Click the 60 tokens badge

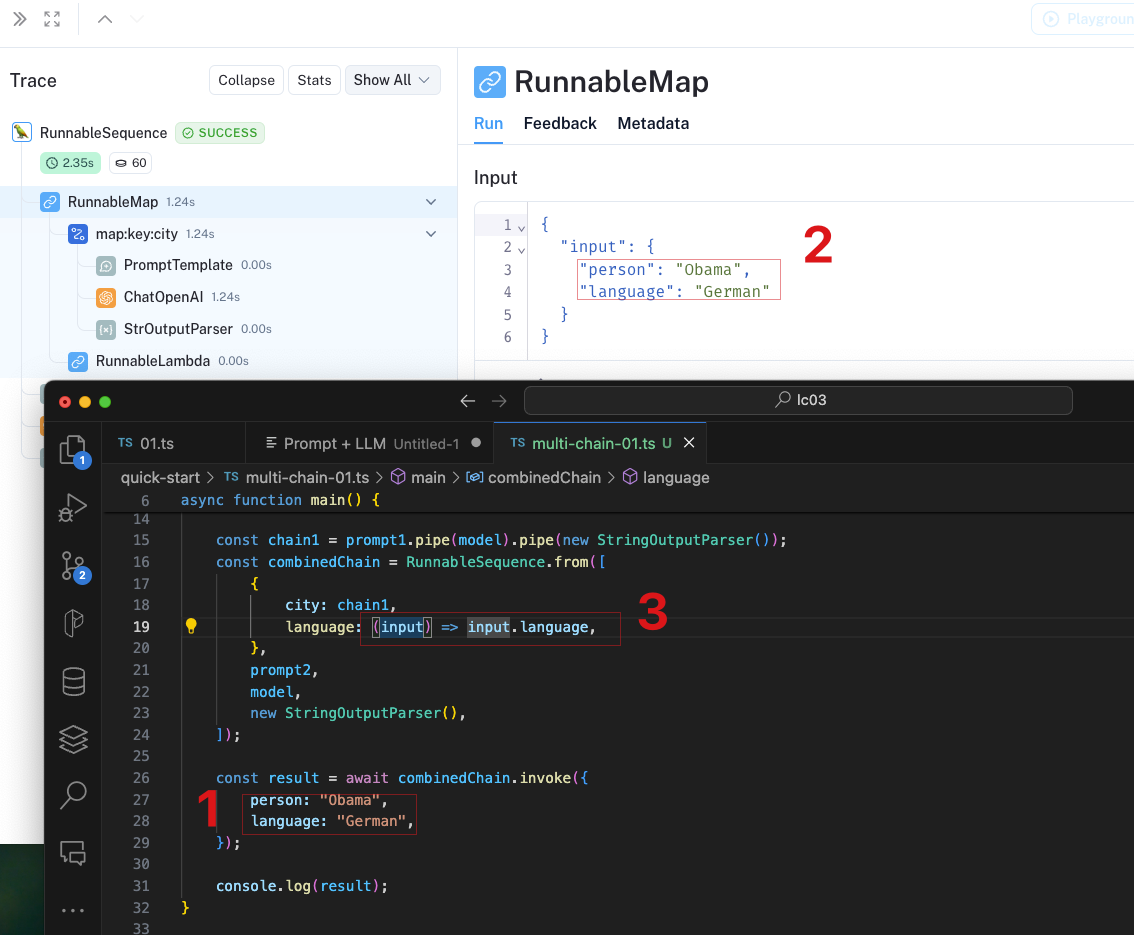(131, 163)
